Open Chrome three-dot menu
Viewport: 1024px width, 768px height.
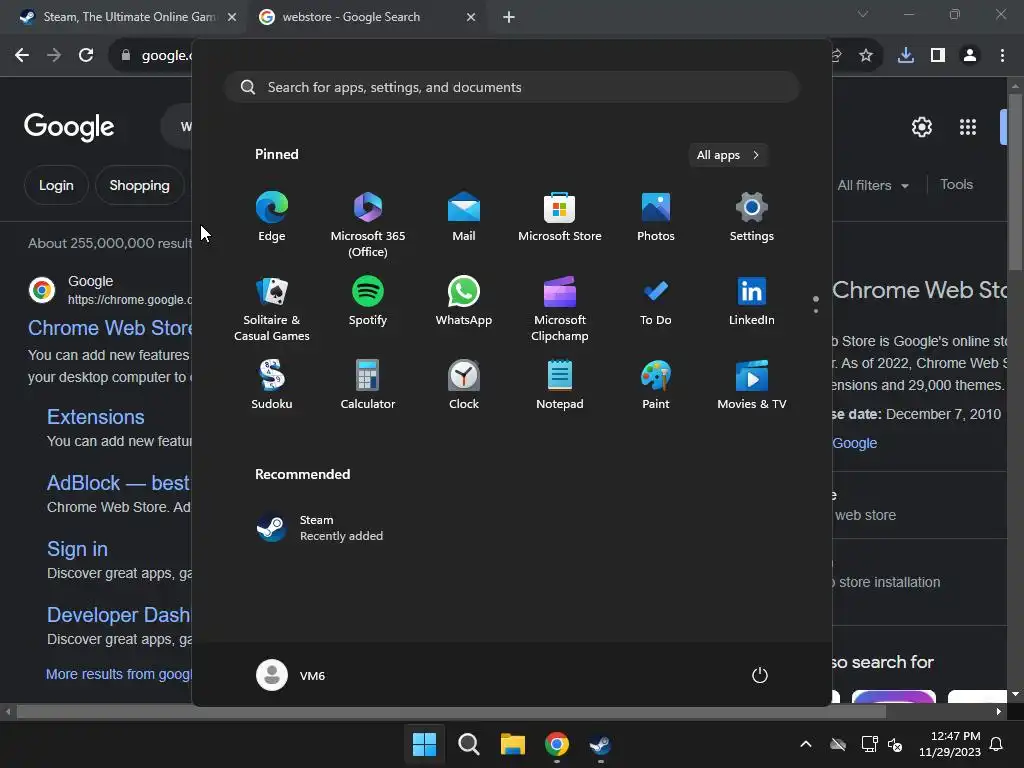click(1002, 56)
